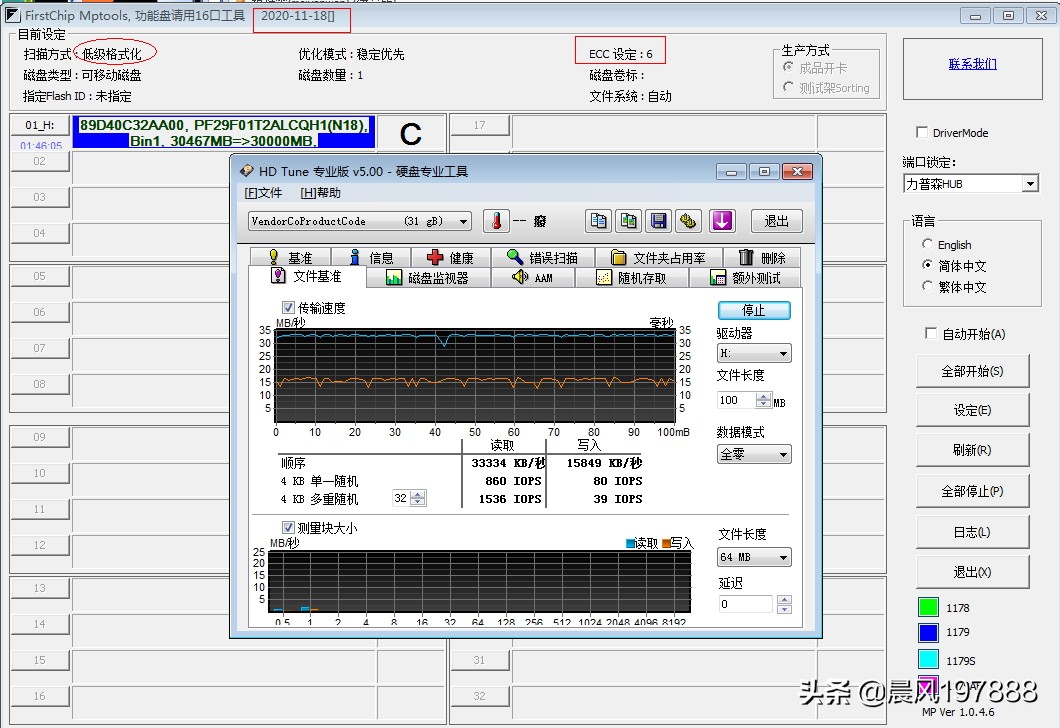The width and height of the screenshot is (1060, 728).
Task: Select the 繁体中文 language radio button
Action: [x=928, y=286]
